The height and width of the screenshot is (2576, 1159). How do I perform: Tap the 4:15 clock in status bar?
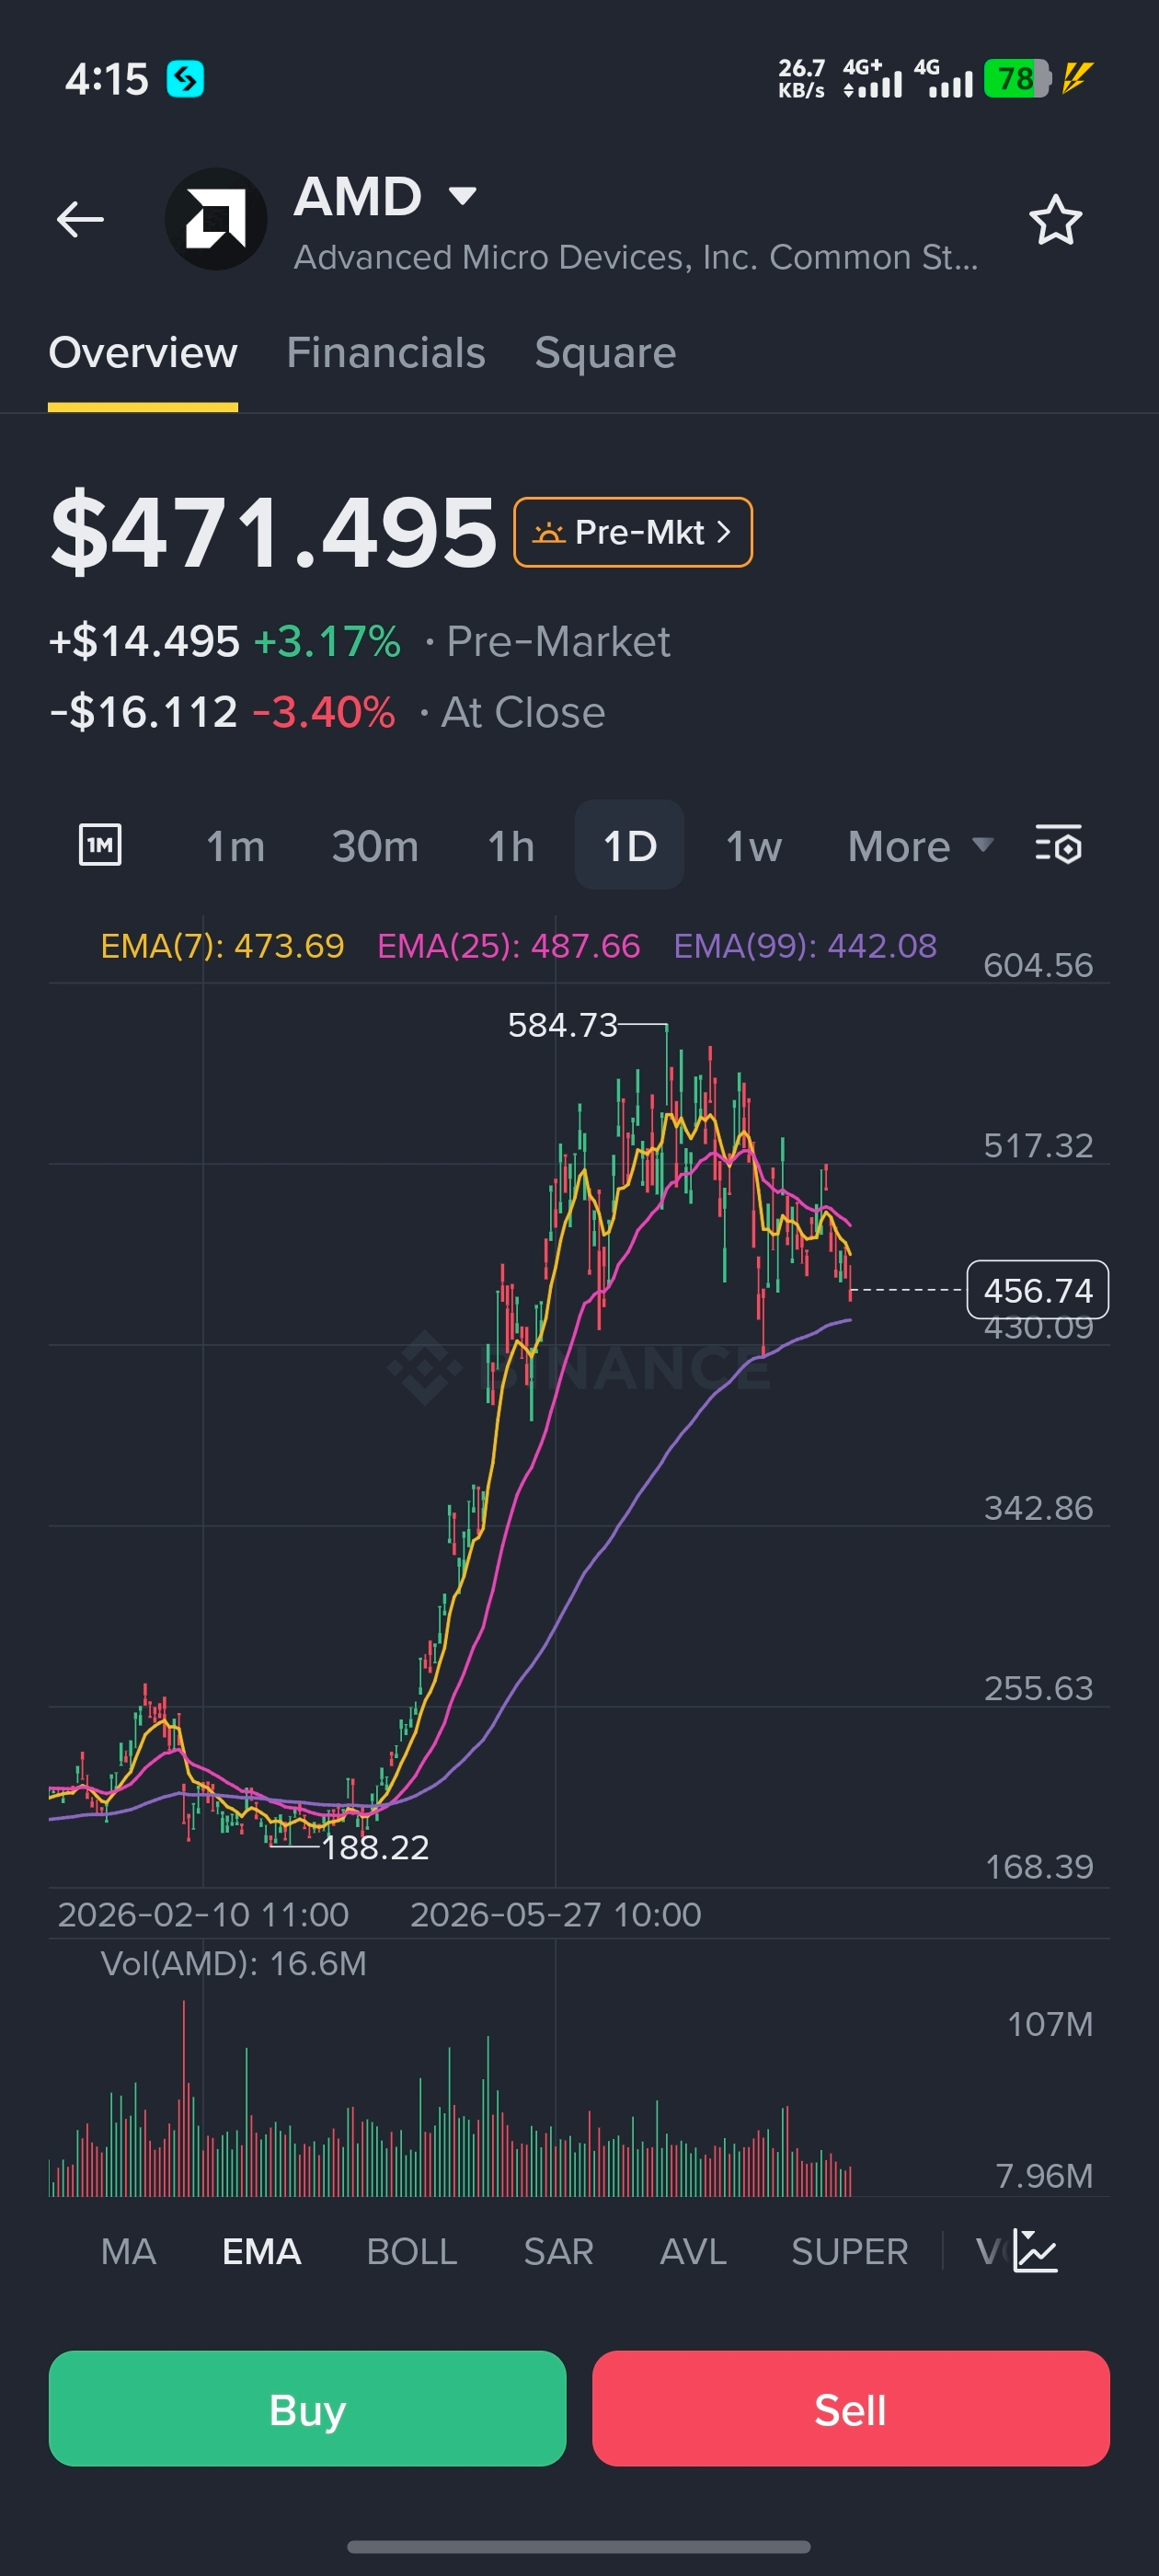(x=106, y=79)
